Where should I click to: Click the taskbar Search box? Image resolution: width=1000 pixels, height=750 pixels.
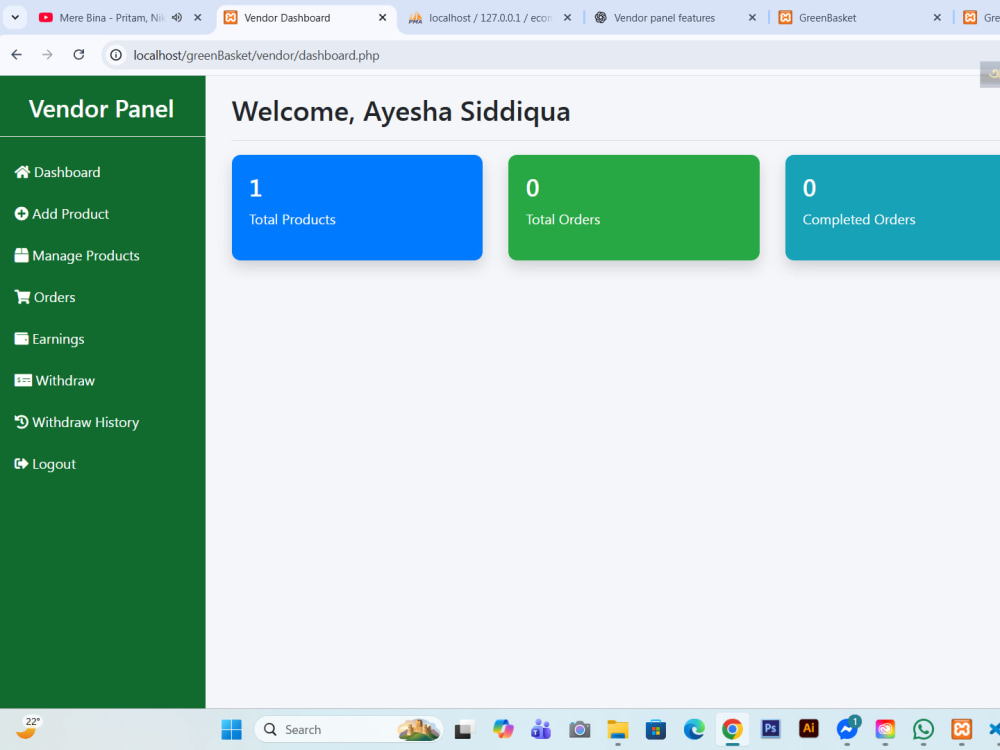click(348, 729)
